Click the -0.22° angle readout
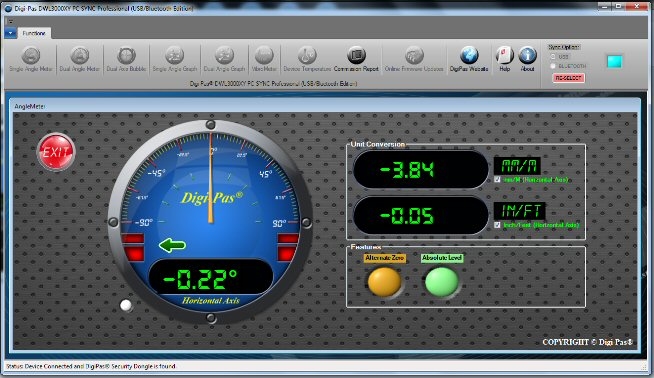654x378 pixels. point(211,277)
